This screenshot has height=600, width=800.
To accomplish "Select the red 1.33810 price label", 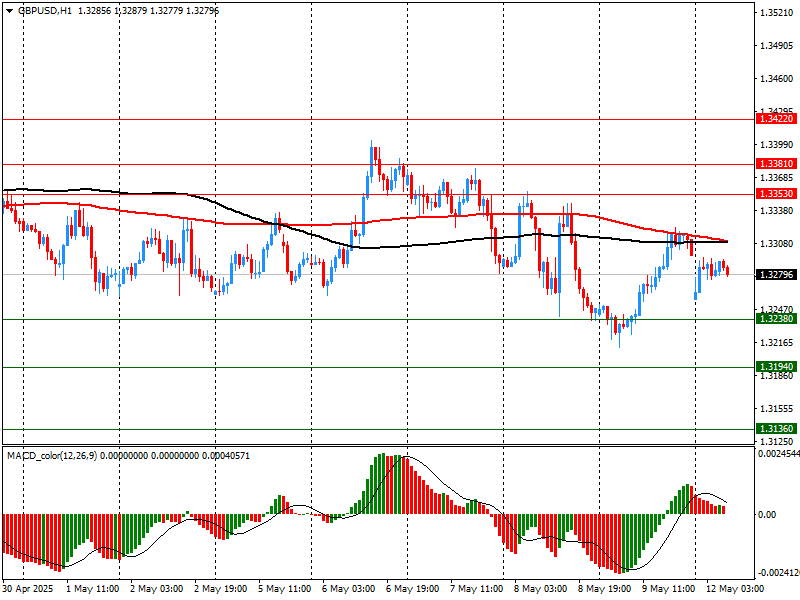I will (x=776, y=163).
